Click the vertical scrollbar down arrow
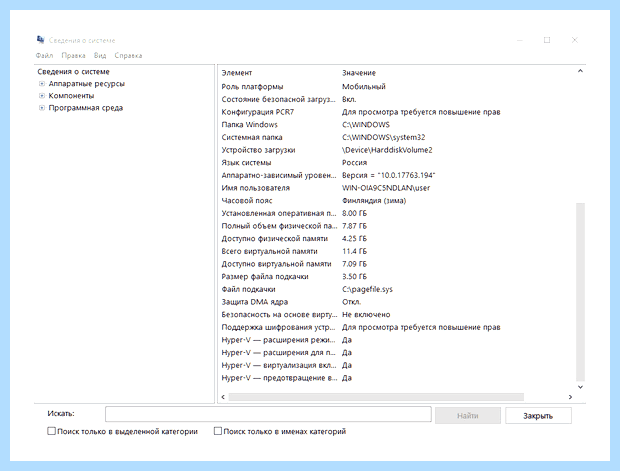Screen dimensions: 620x471 point(580,387)
